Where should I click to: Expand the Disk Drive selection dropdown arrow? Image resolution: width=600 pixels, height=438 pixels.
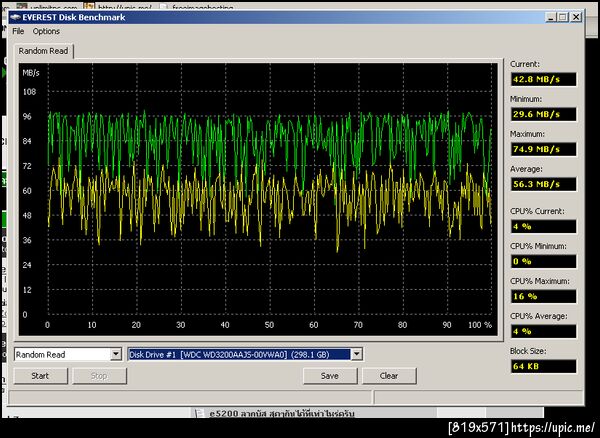[356, 355]
